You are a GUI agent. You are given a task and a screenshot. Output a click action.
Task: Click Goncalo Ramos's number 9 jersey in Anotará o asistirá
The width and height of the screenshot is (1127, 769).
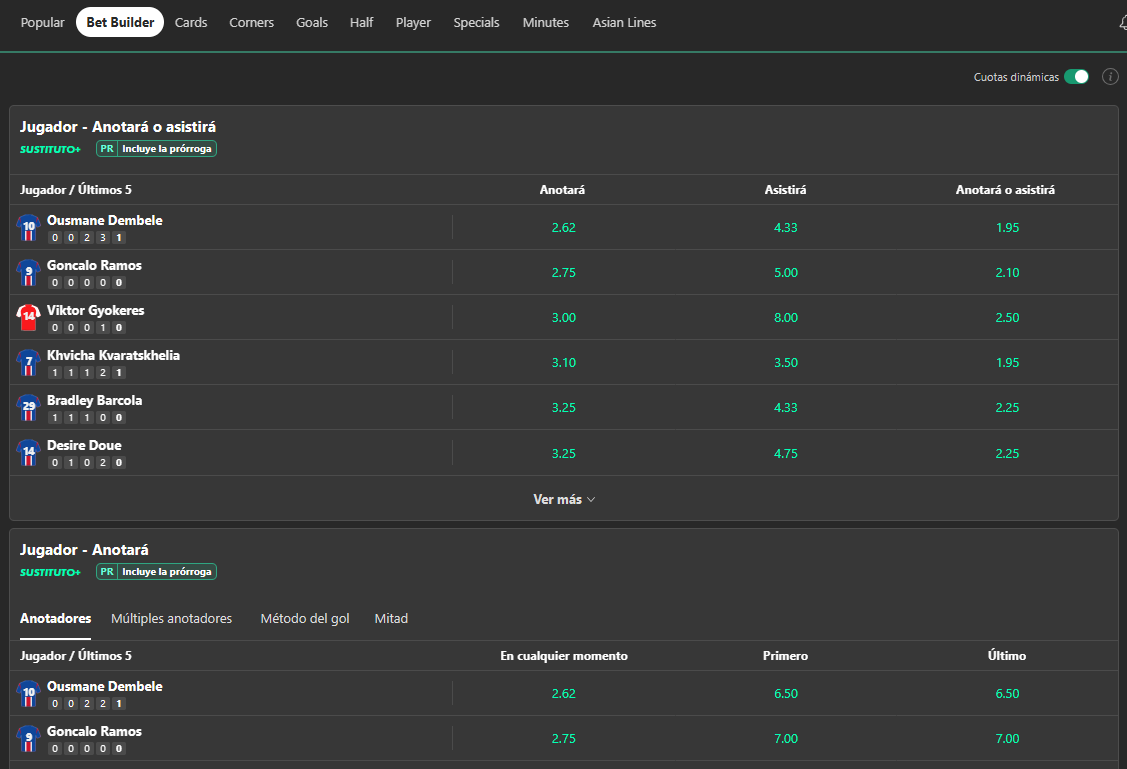tap(29, 273)
